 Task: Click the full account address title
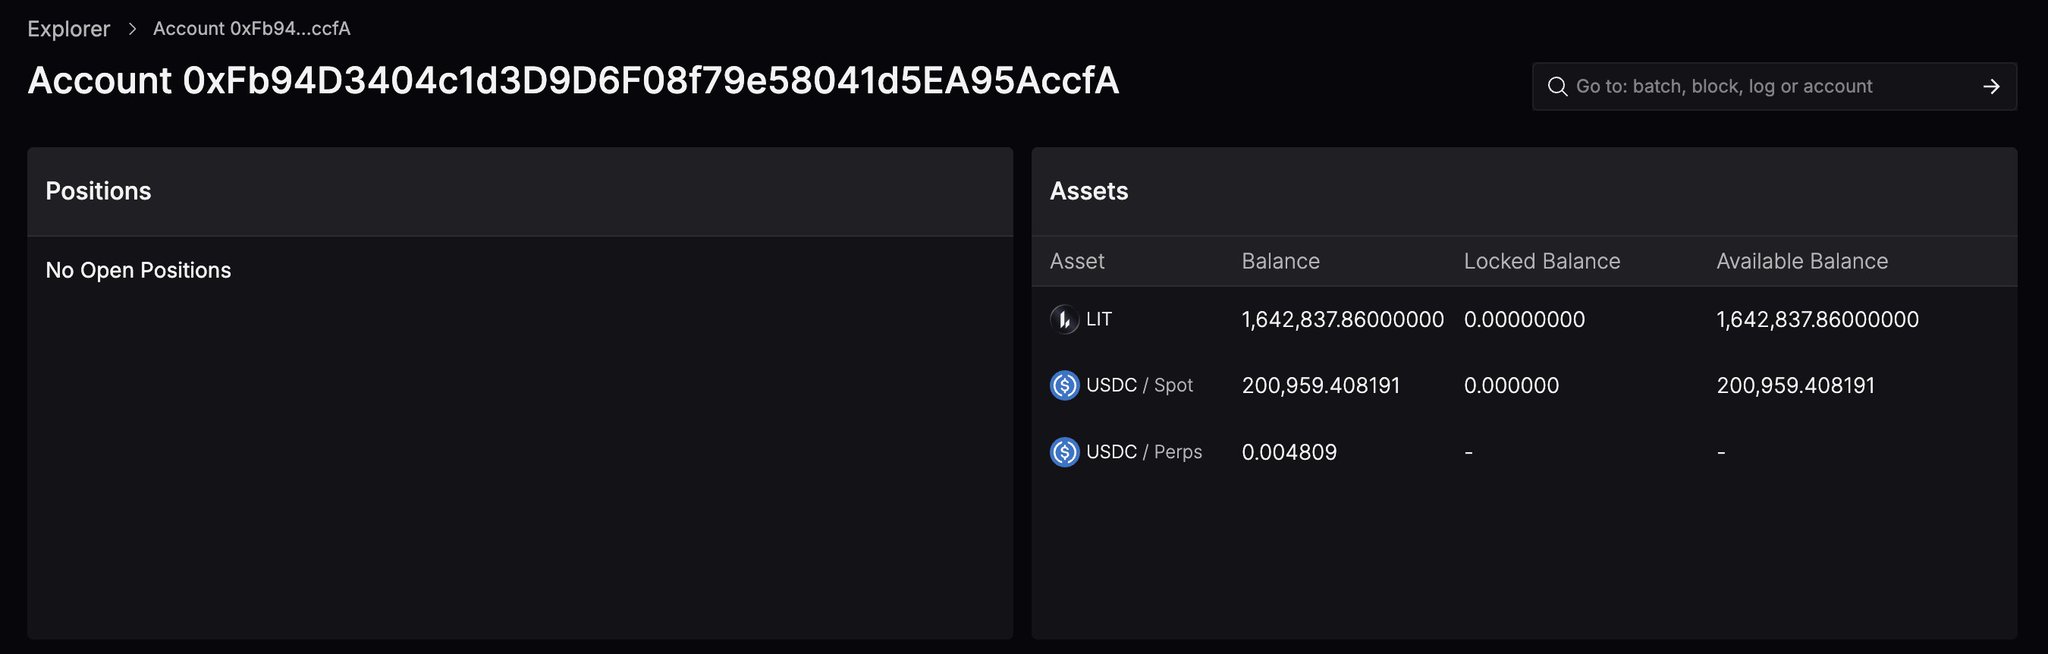pos(573,81)
